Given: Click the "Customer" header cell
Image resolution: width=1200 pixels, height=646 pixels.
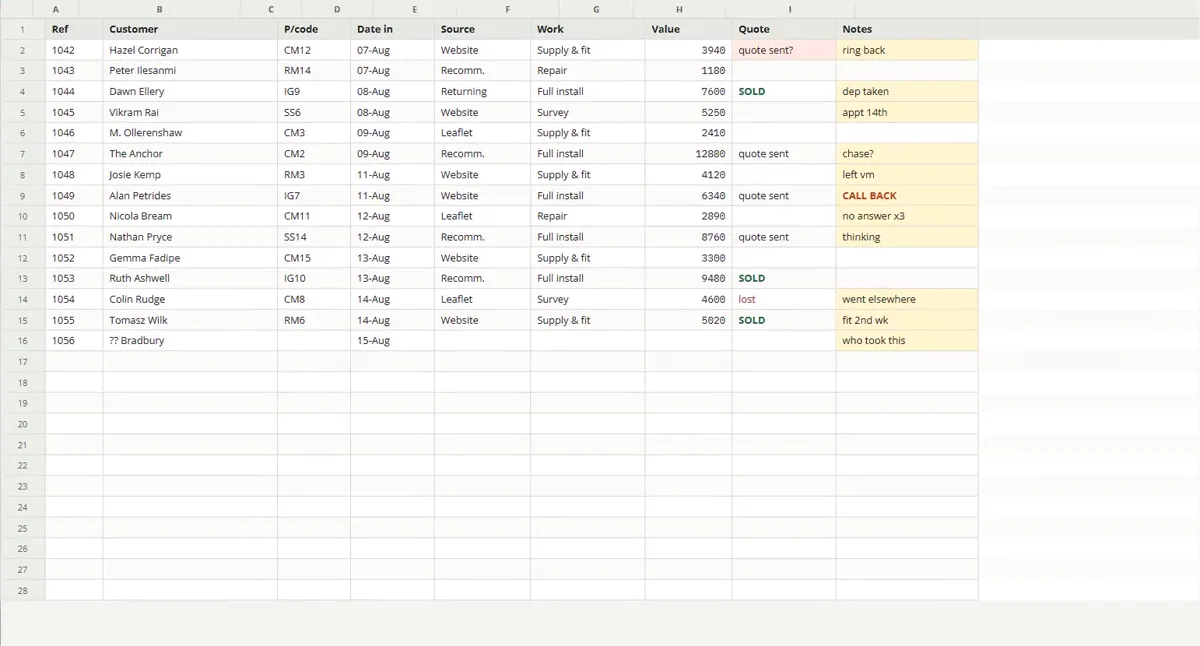Looking at the screenshot, I should (x=190, y=29).
